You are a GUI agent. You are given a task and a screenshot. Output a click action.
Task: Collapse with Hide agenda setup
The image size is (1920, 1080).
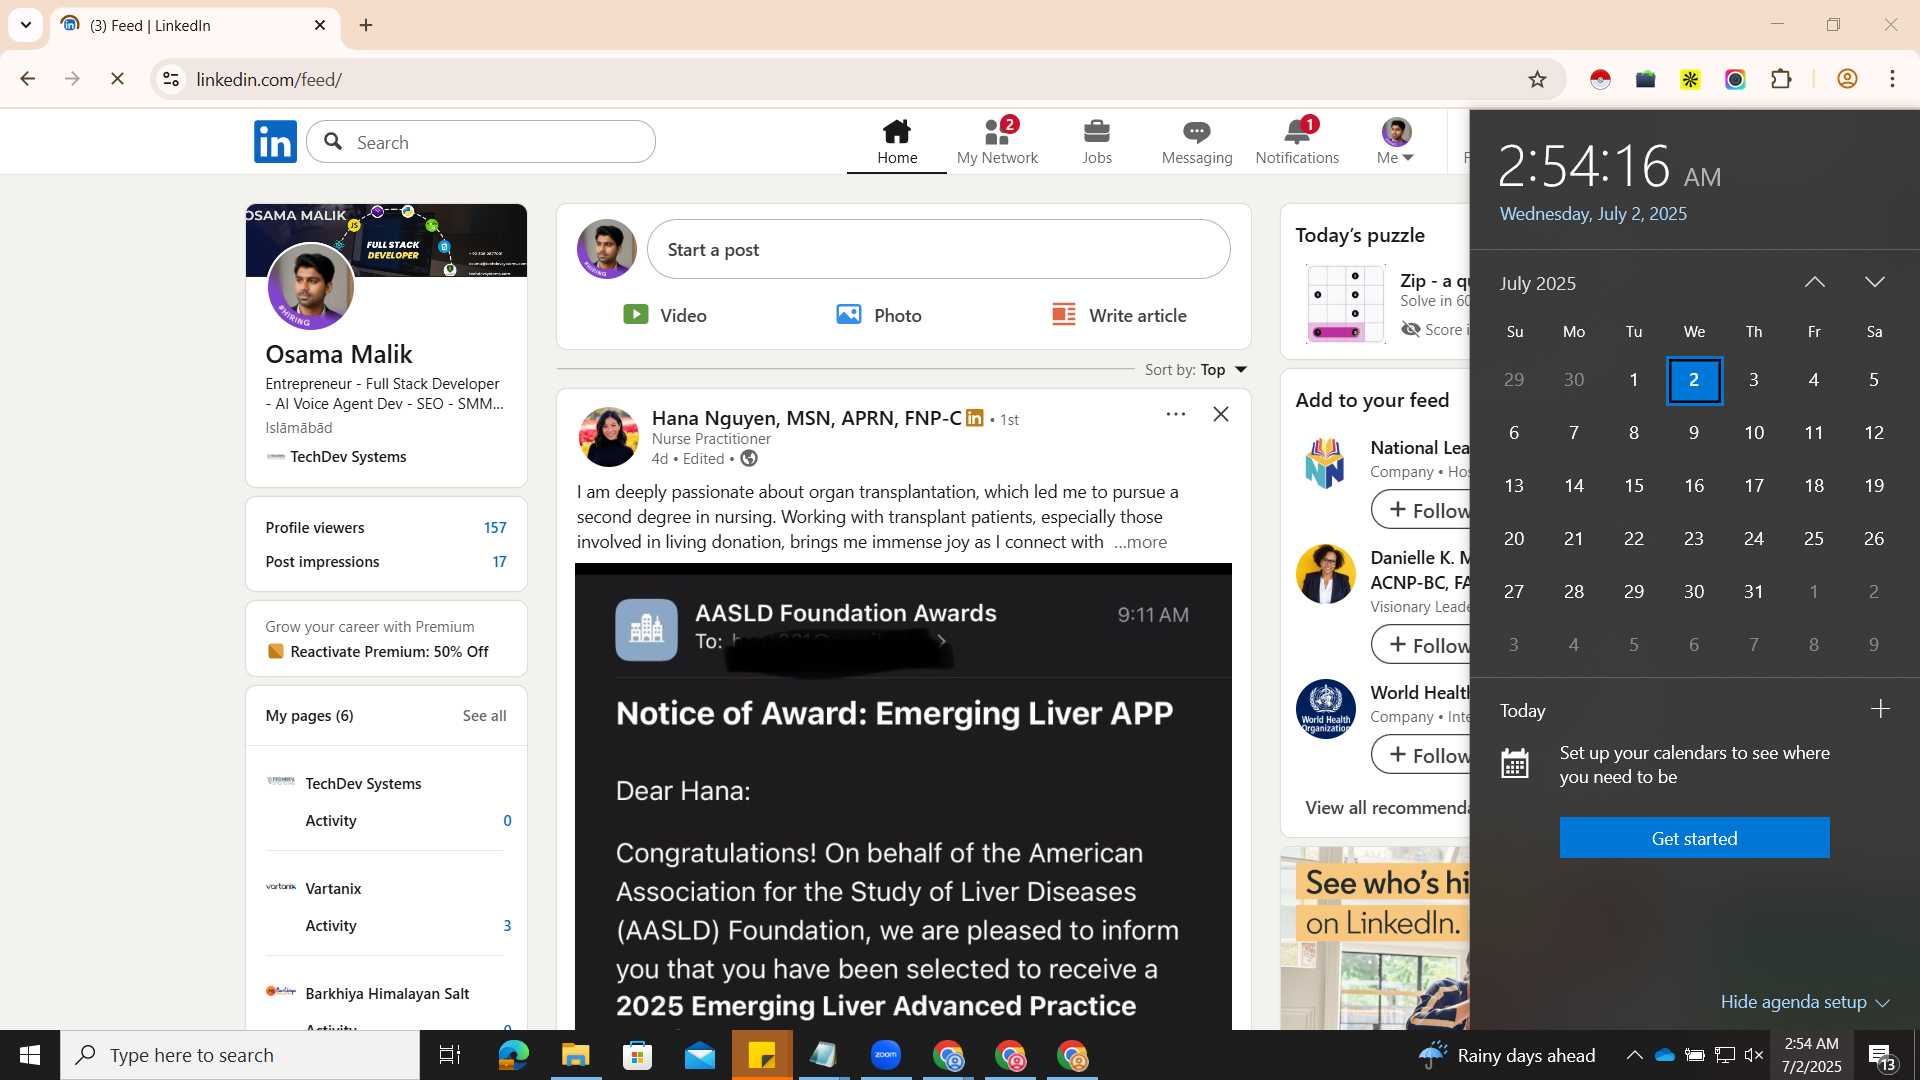pos(1804,1002)
